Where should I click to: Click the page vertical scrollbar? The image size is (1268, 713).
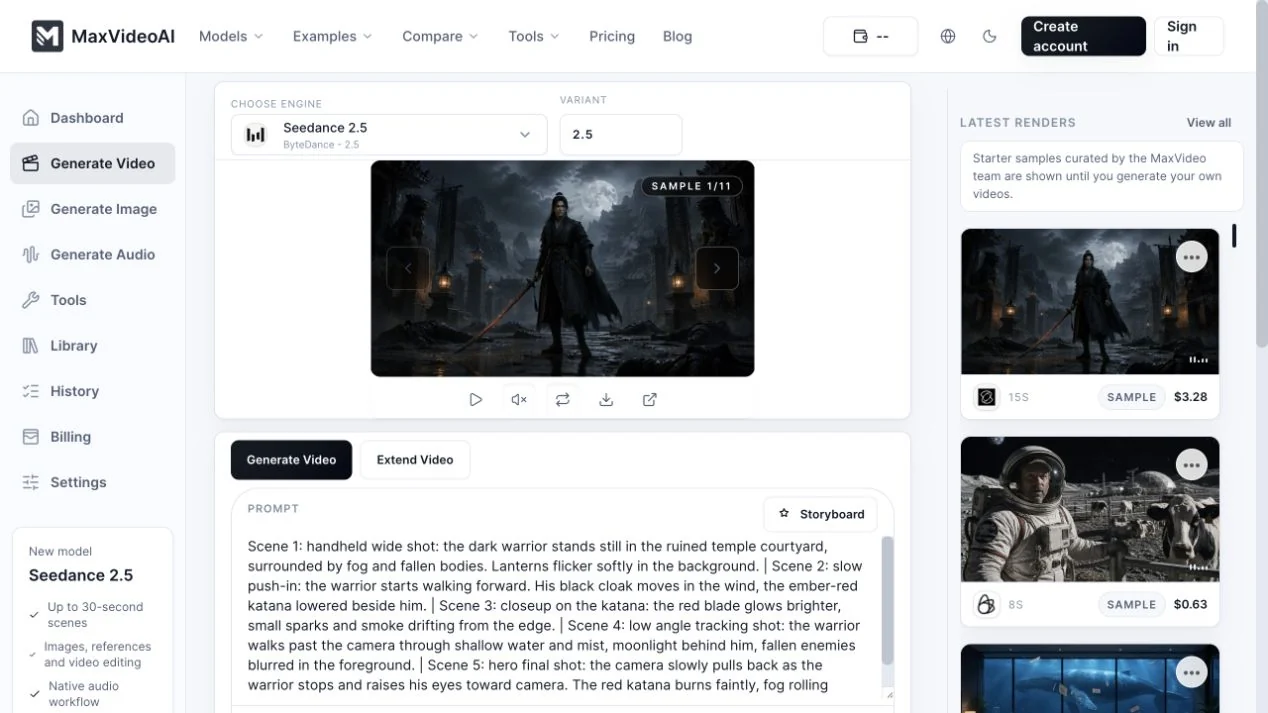click(x=1261, y=175)
